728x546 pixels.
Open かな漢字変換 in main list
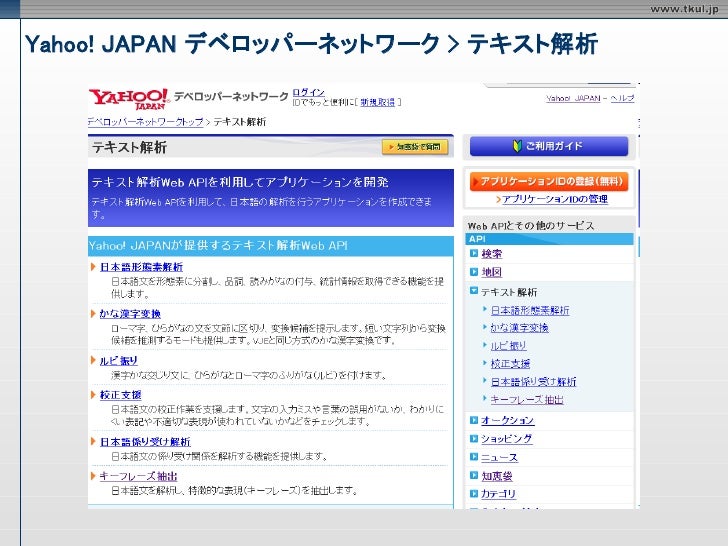point(130,314)
